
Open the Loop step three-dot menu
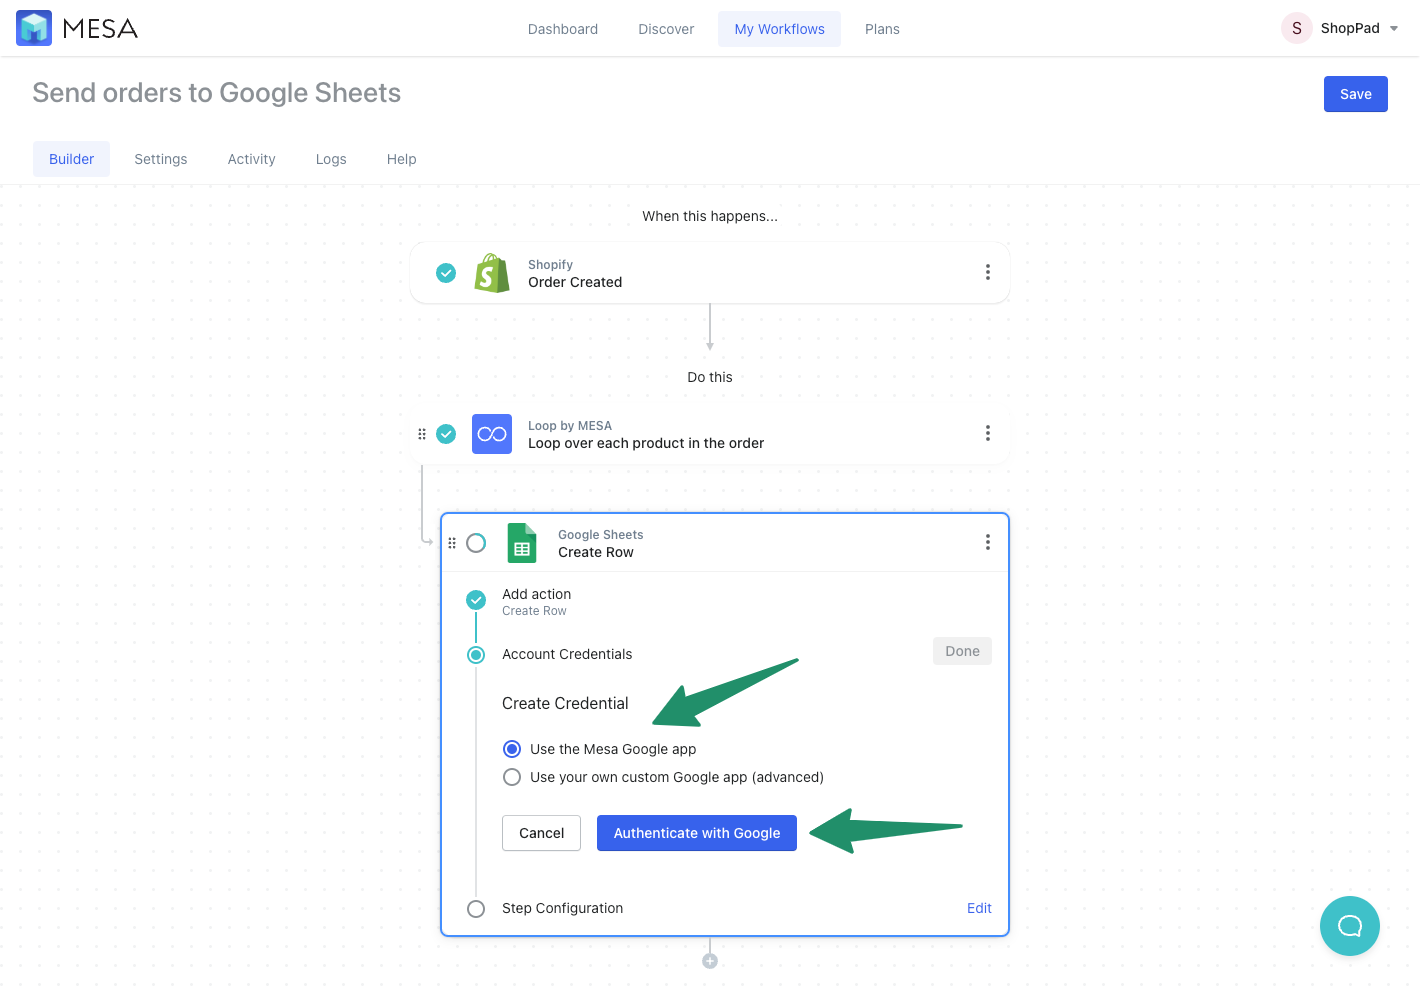tap(988, 433)
